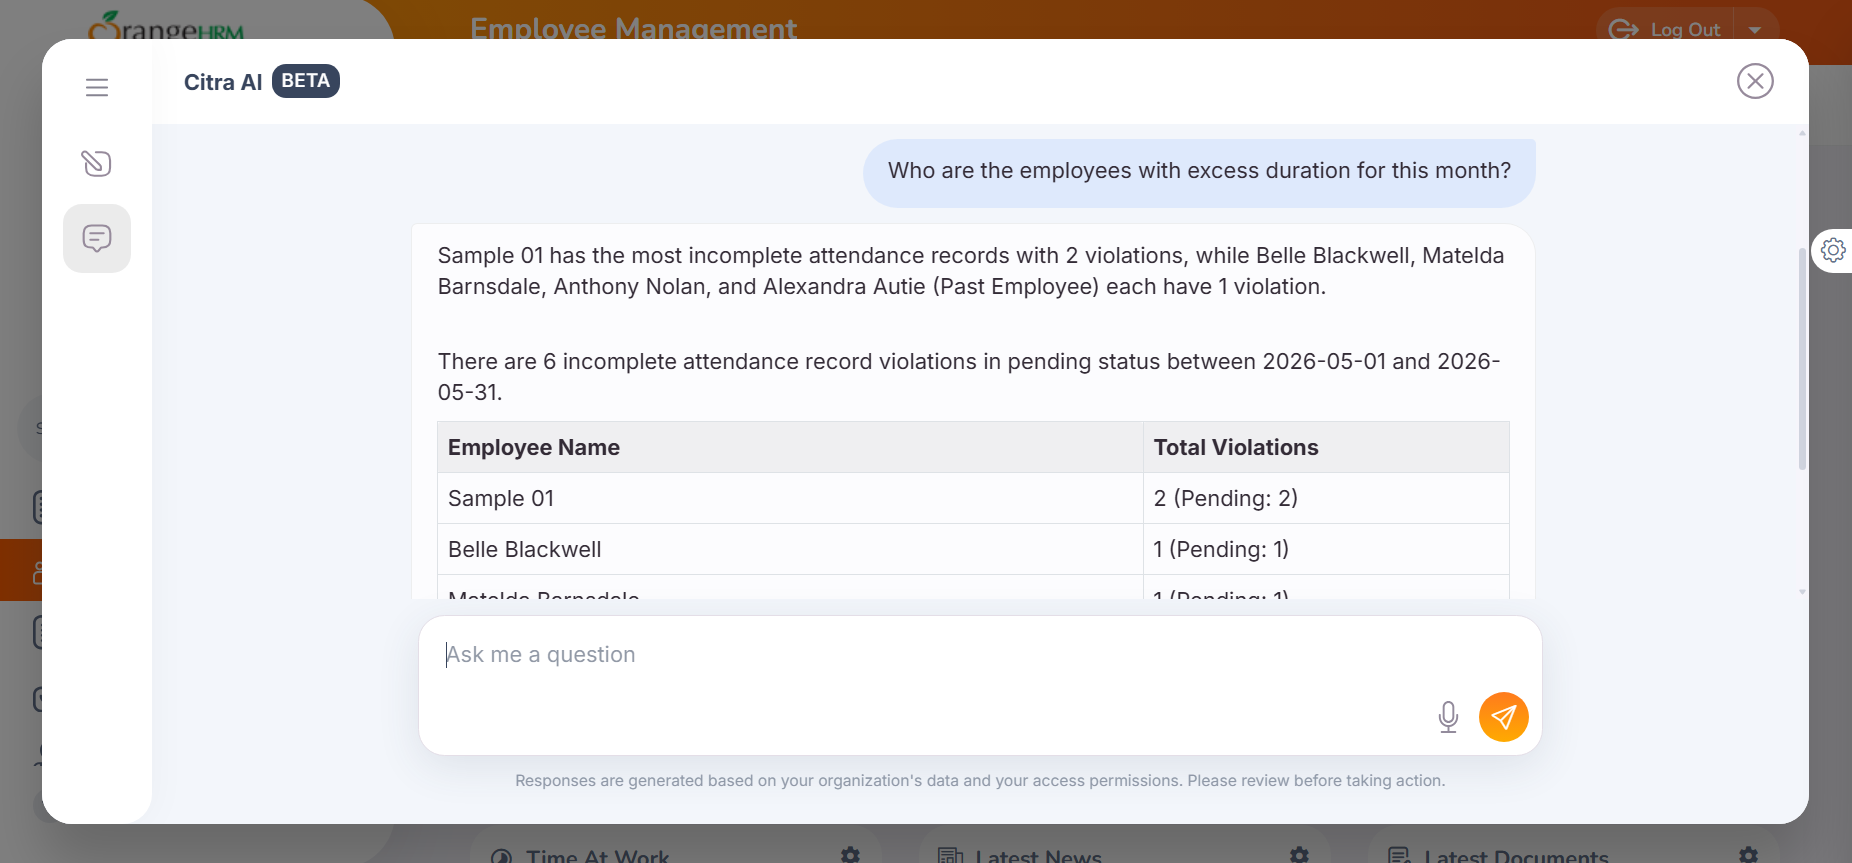Image resolution: width=1852 pixels, height=863 pixels.
Task: Open Latest News widget settings gear
Action: click(1299, 855)
